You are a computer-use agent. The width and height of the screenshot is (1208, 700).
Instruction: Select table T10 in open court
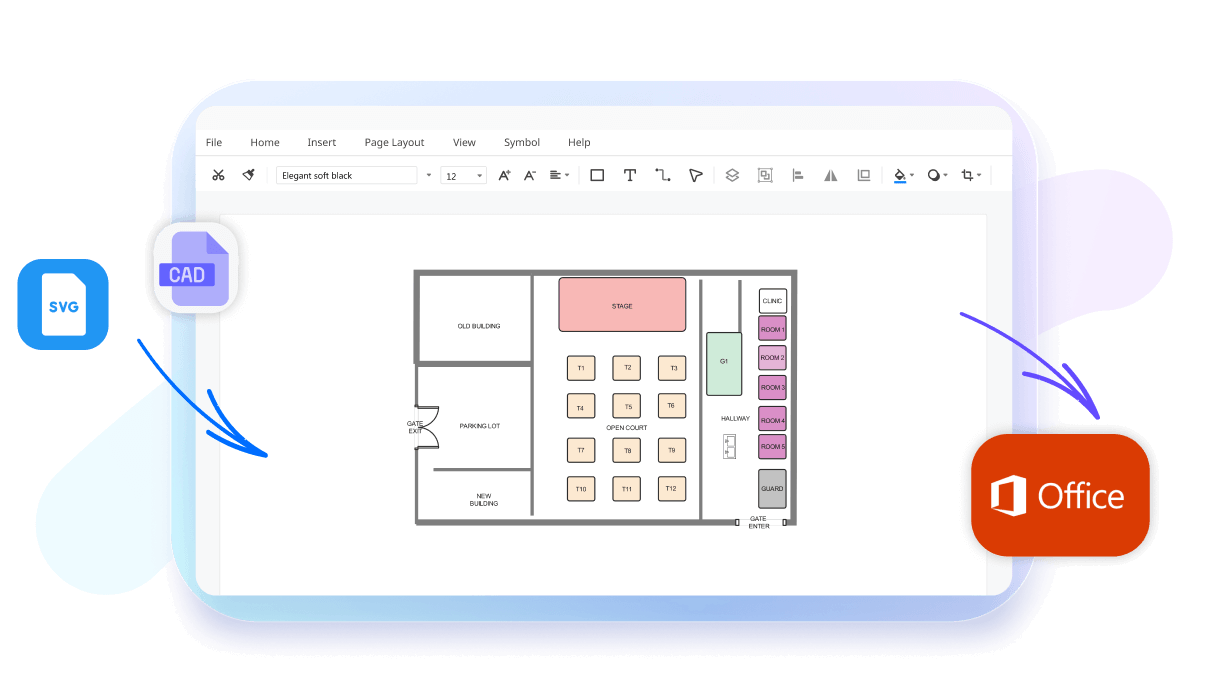pyautogui.click(x=581, y=488)
